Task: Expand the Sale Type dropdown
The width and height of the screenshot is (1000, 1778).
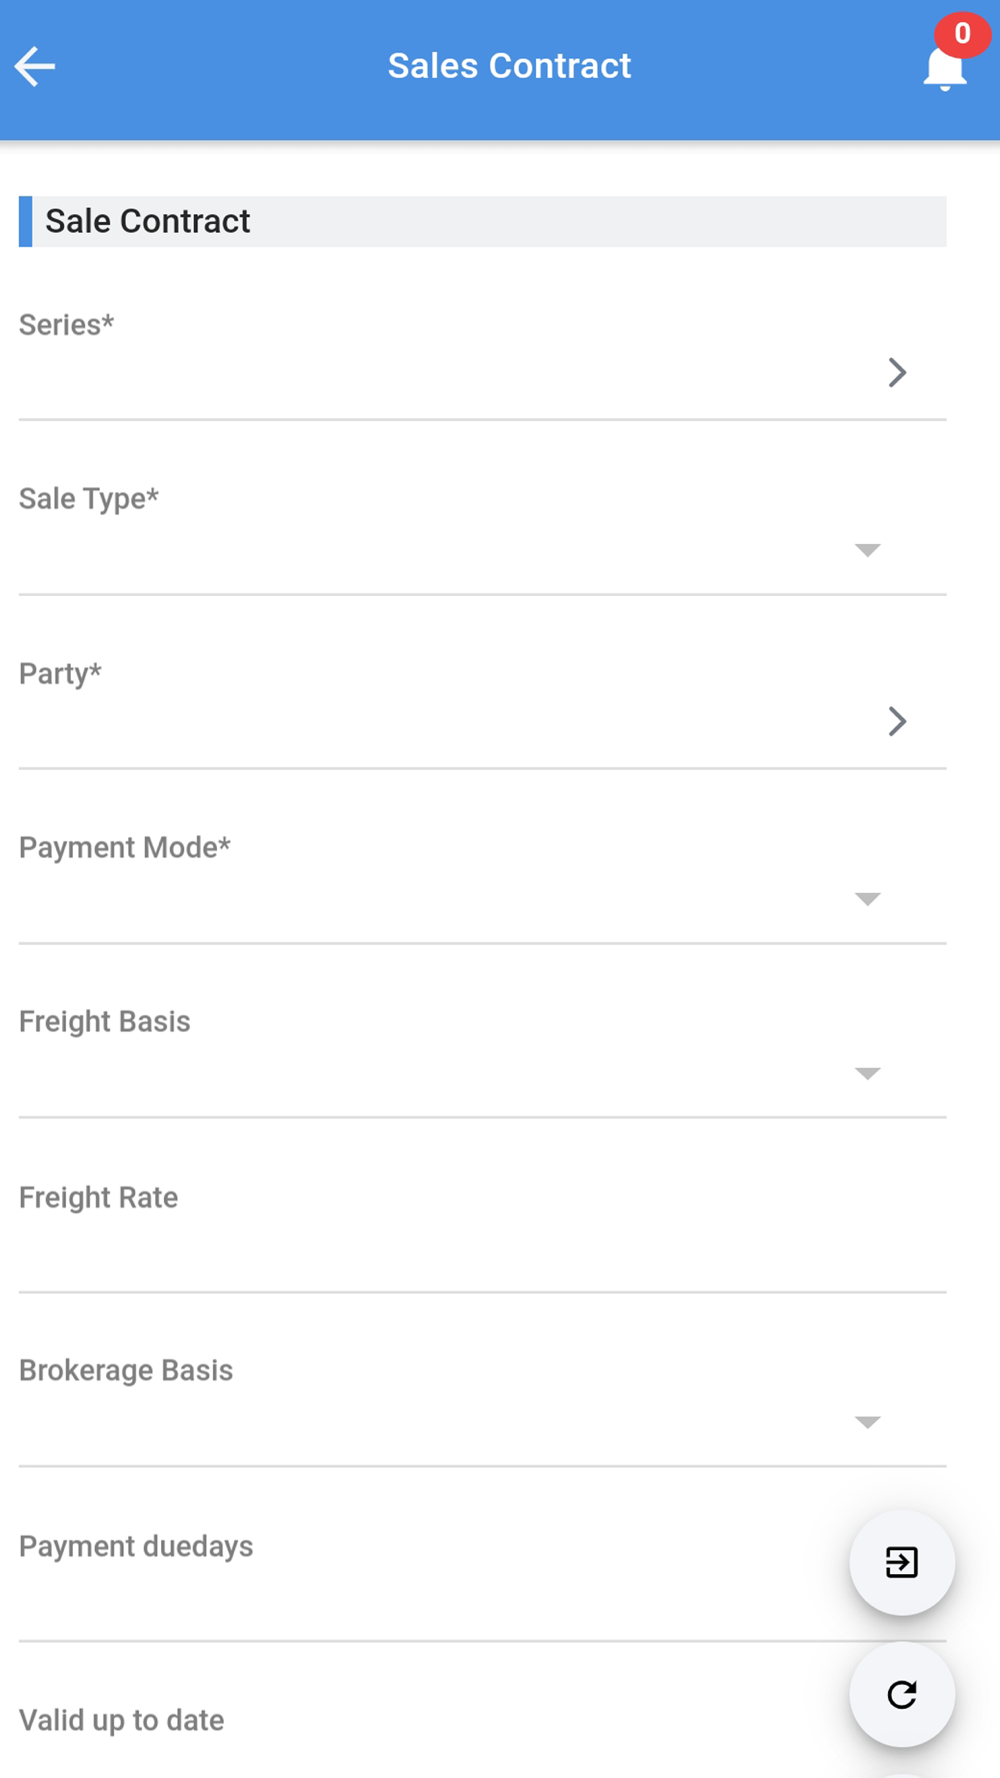Action: [867, 550]
